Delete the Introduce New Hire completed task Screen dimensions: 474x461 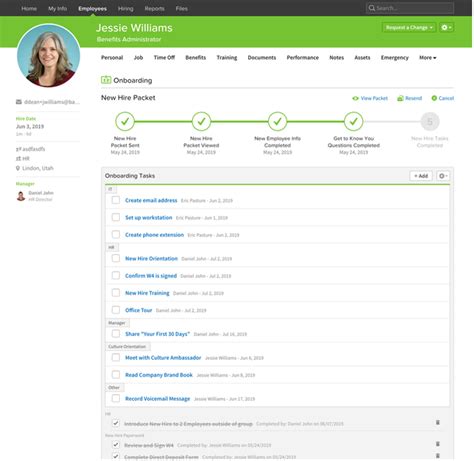point(438,423)
